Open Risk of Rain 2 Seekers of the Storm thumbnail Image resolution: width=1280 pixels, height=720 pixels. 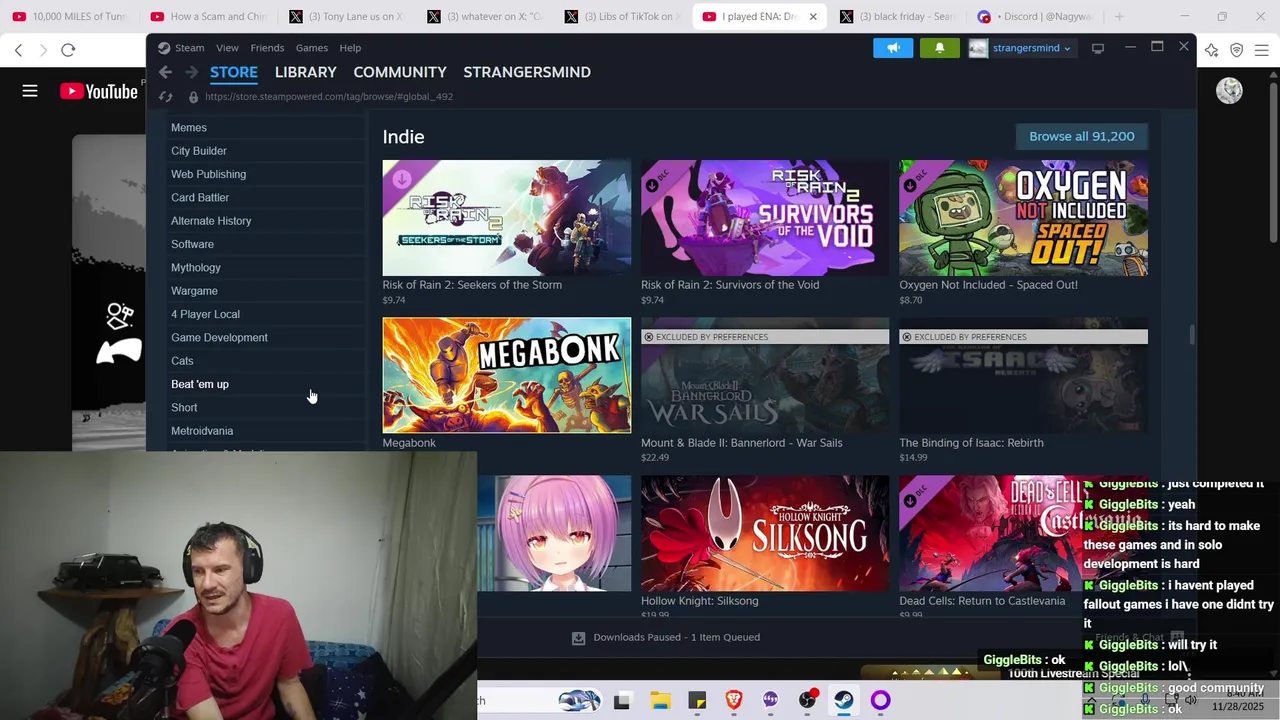[x=507, y=218]
